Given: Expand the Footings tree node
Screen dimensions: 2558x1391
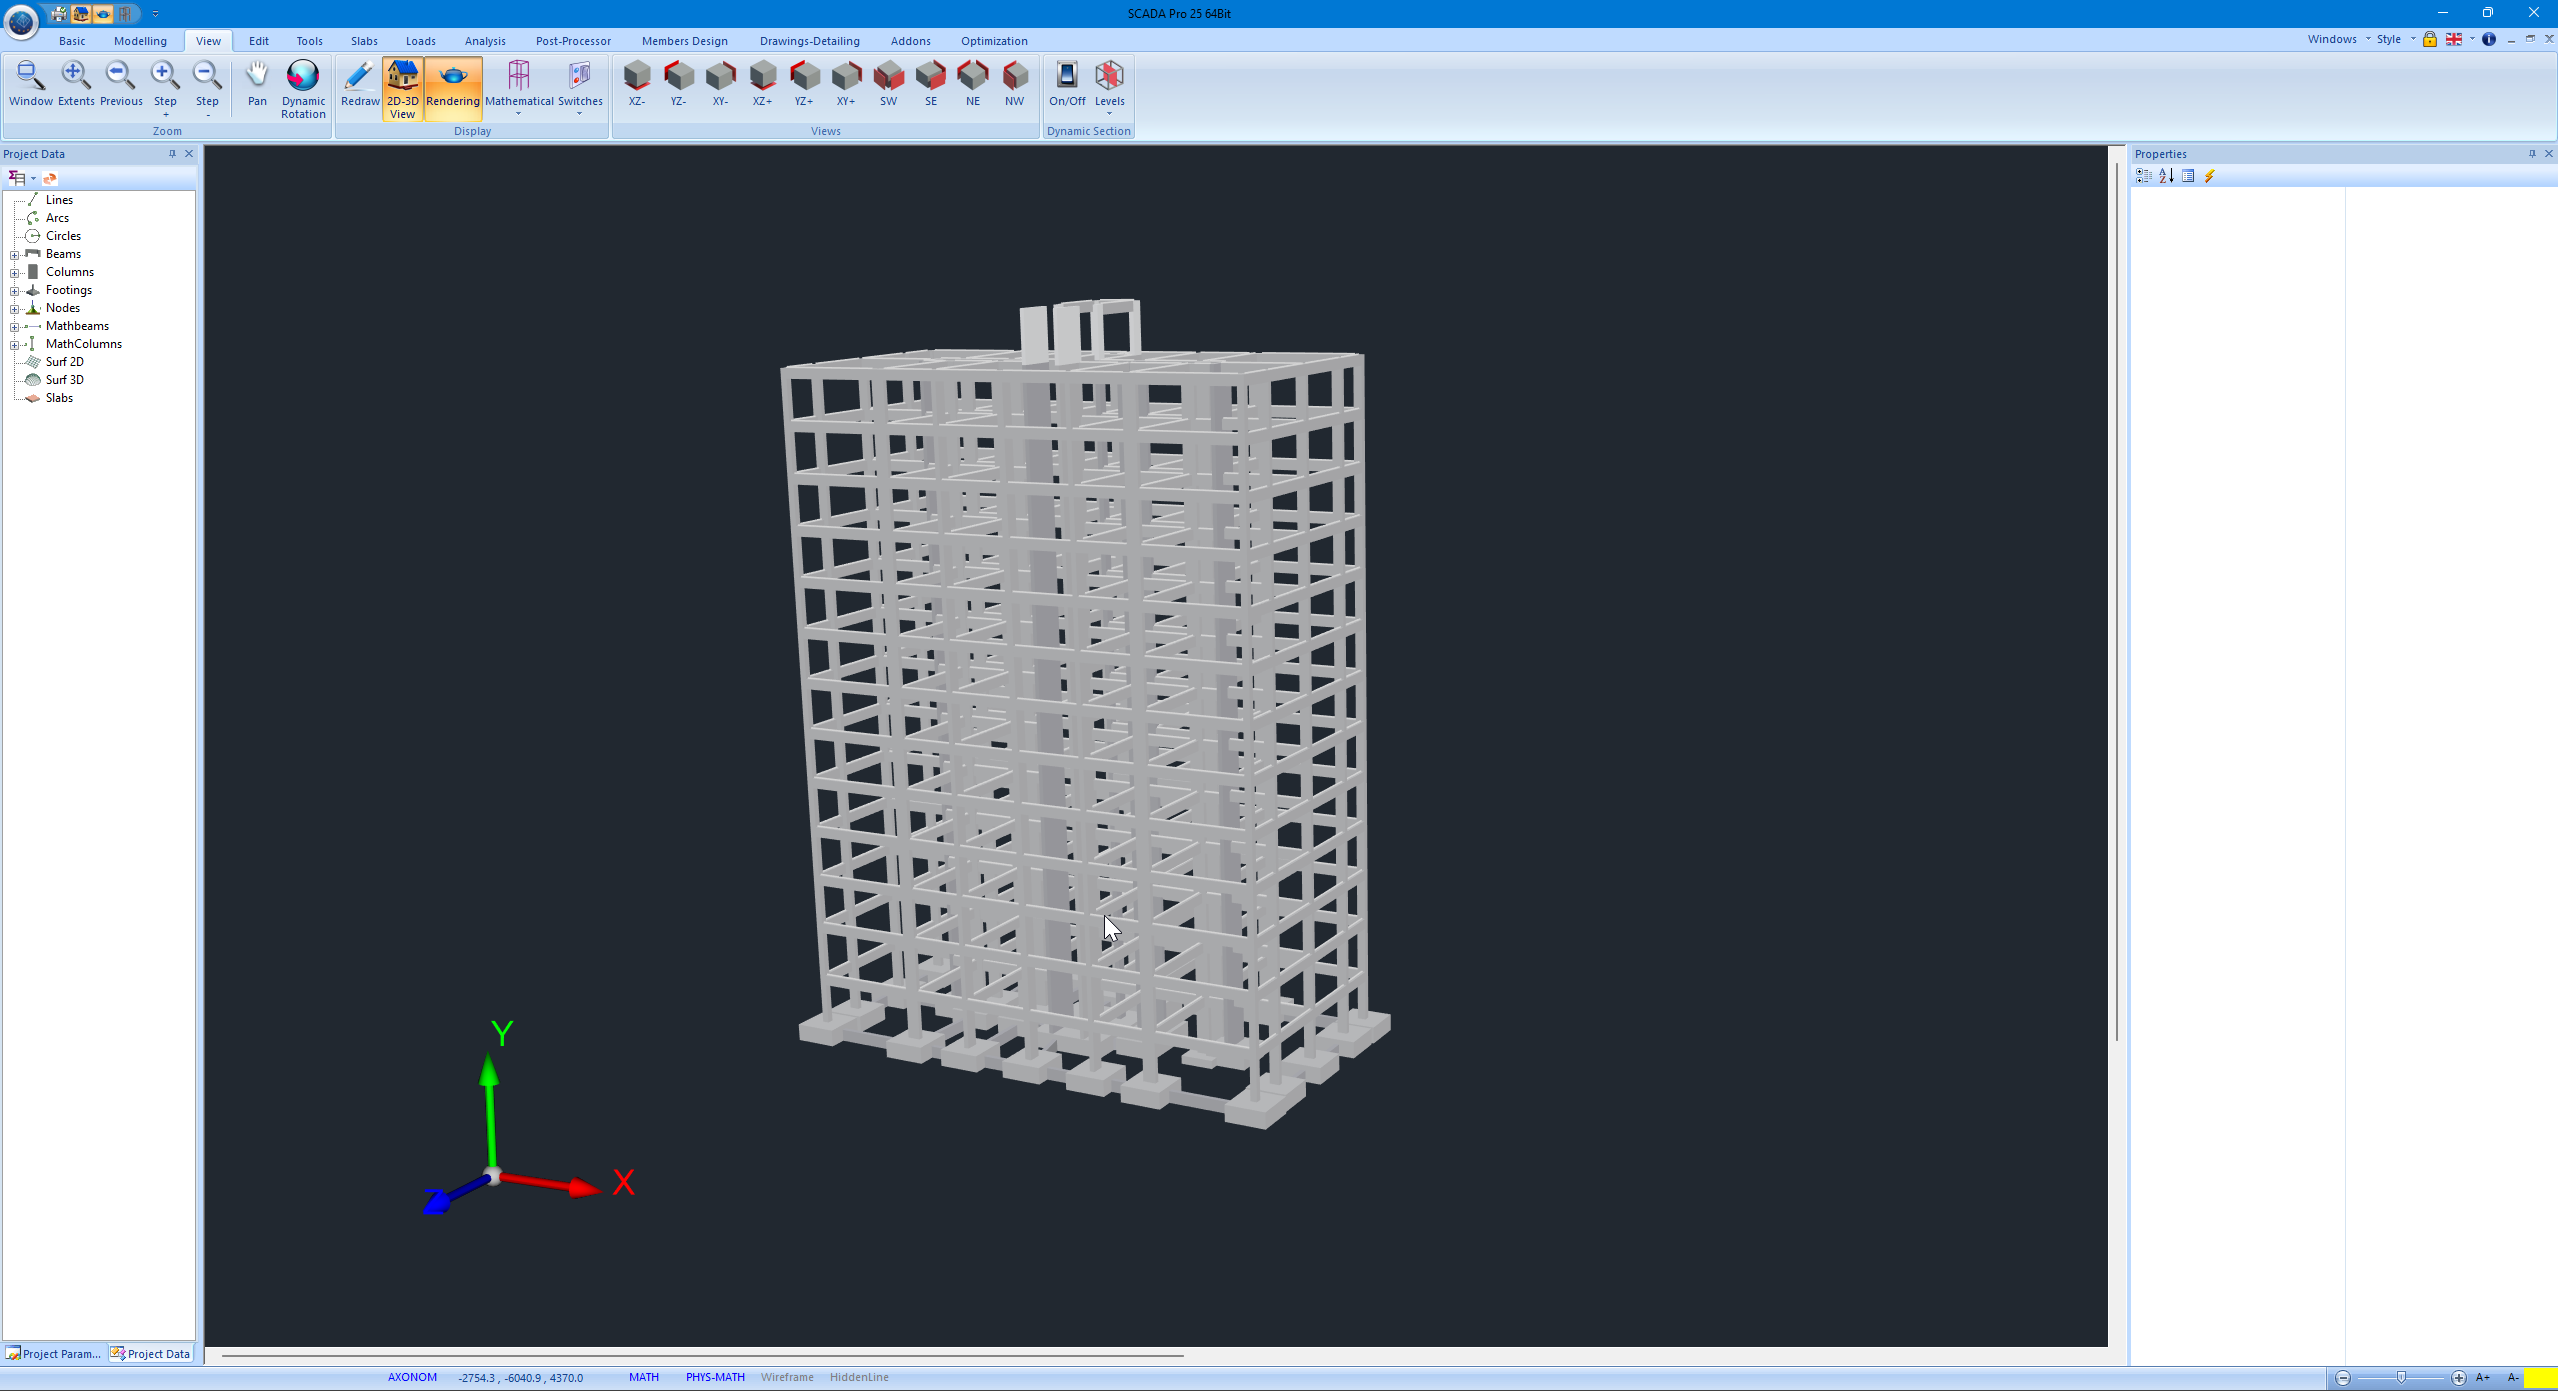Looking at the screenshot, I should coord(16,290).
